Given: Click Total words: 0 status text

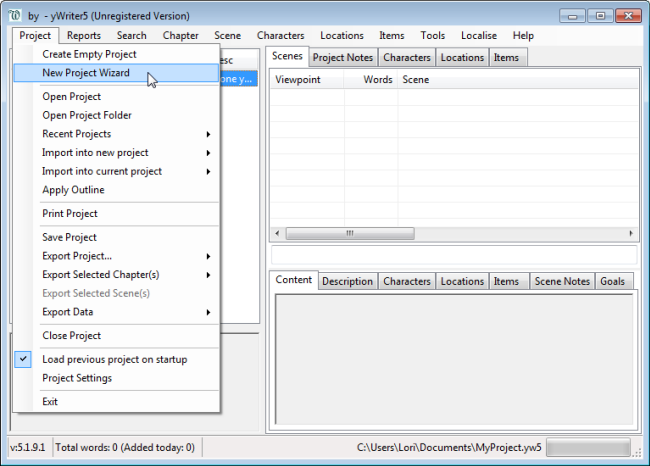Looking at the screenshot, I should tap(125, 448).
